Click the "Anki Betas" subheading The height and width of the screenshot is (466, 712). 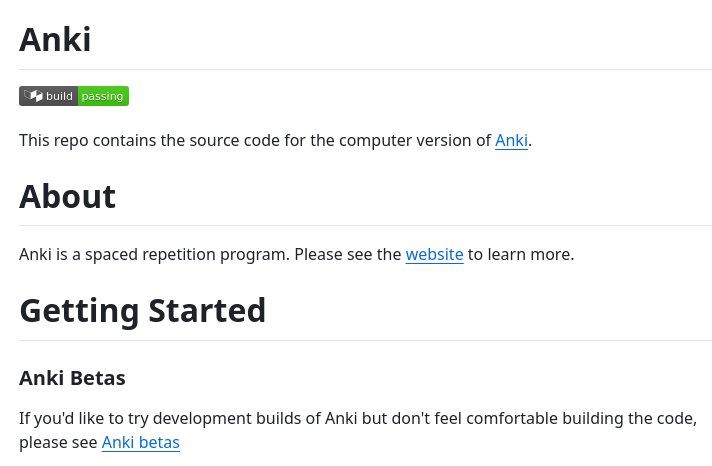[72, 378]
